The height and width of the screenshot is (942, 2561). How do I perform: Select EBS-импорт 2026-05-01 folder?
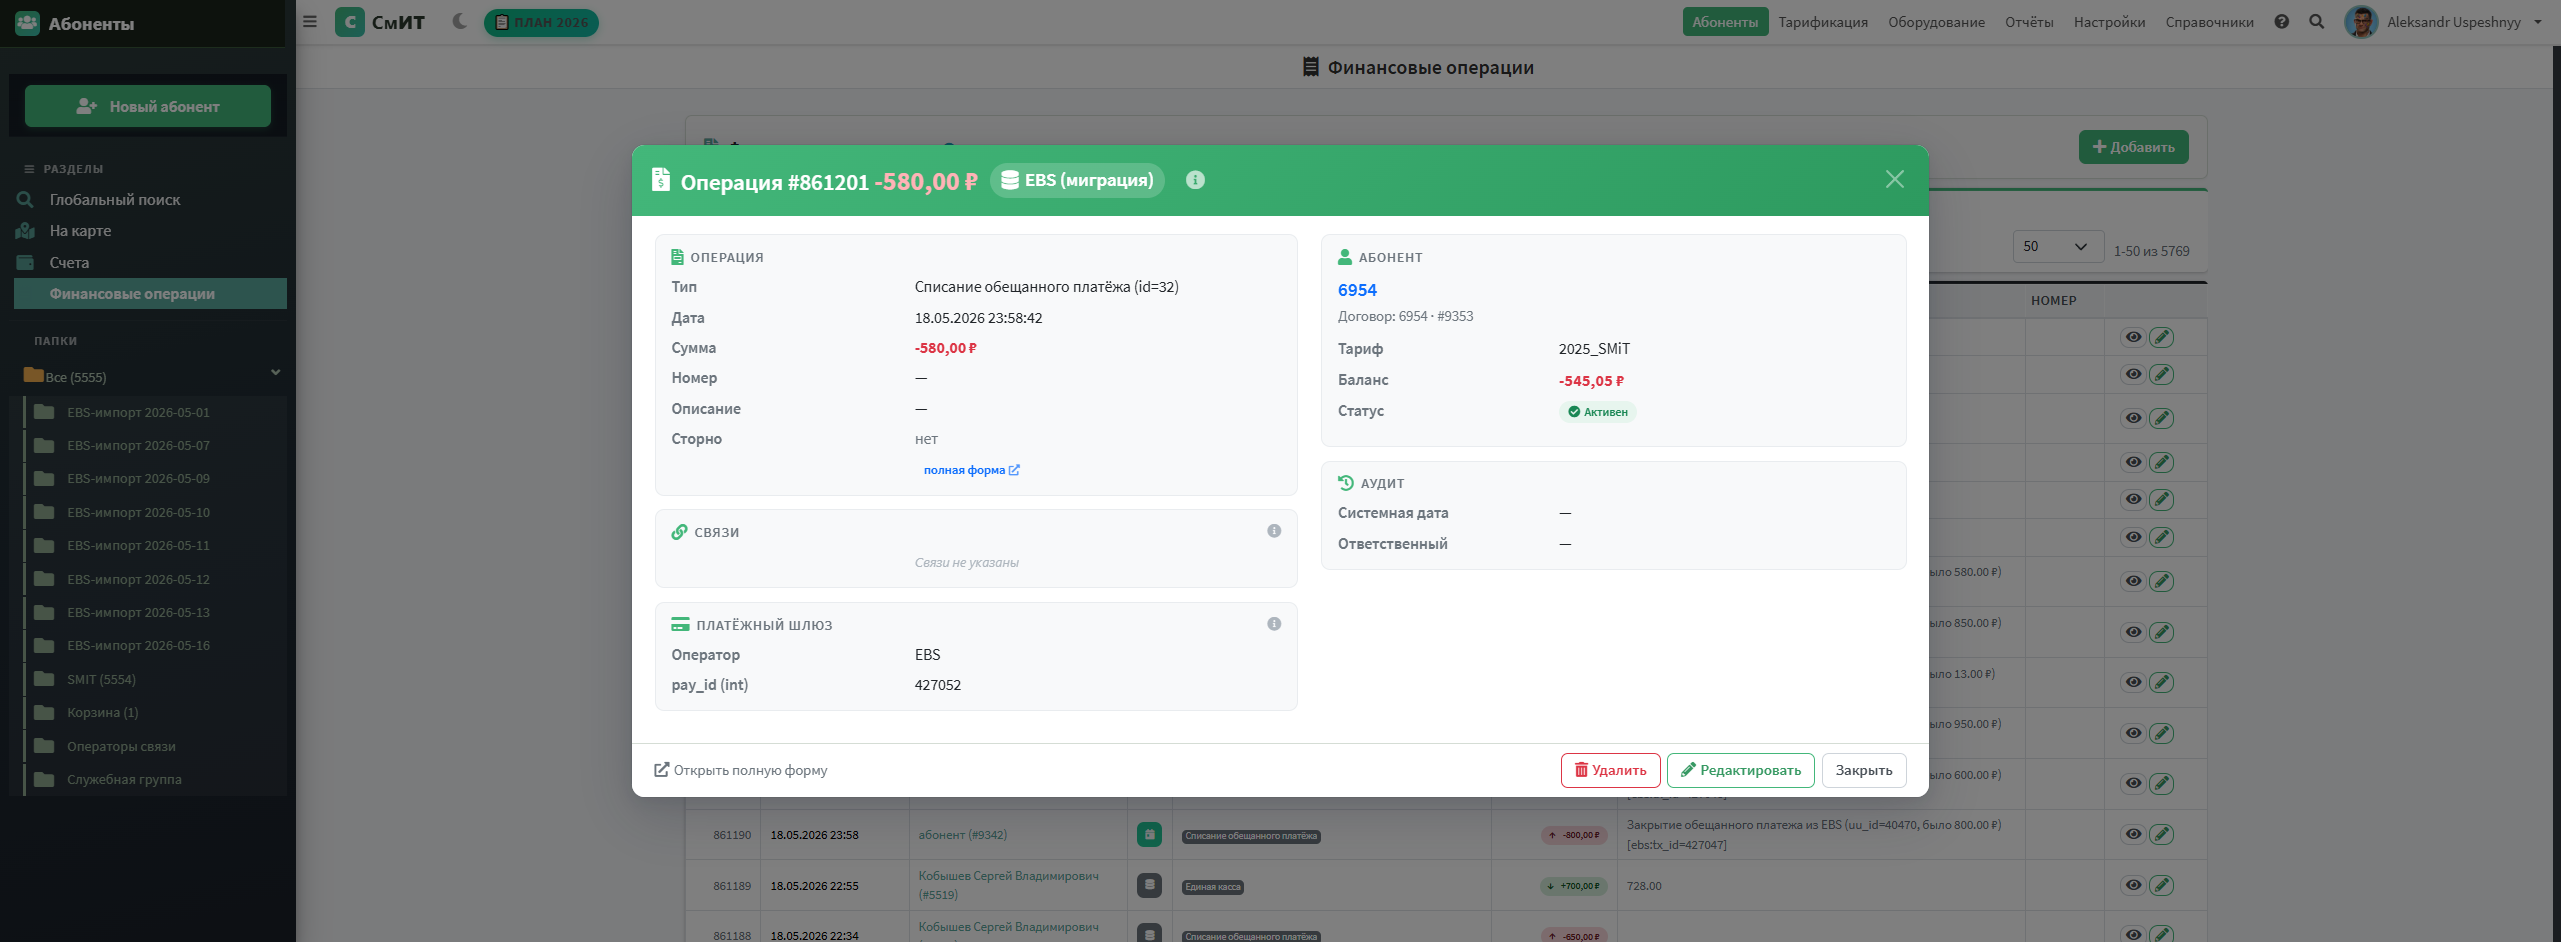pos(138,412)
